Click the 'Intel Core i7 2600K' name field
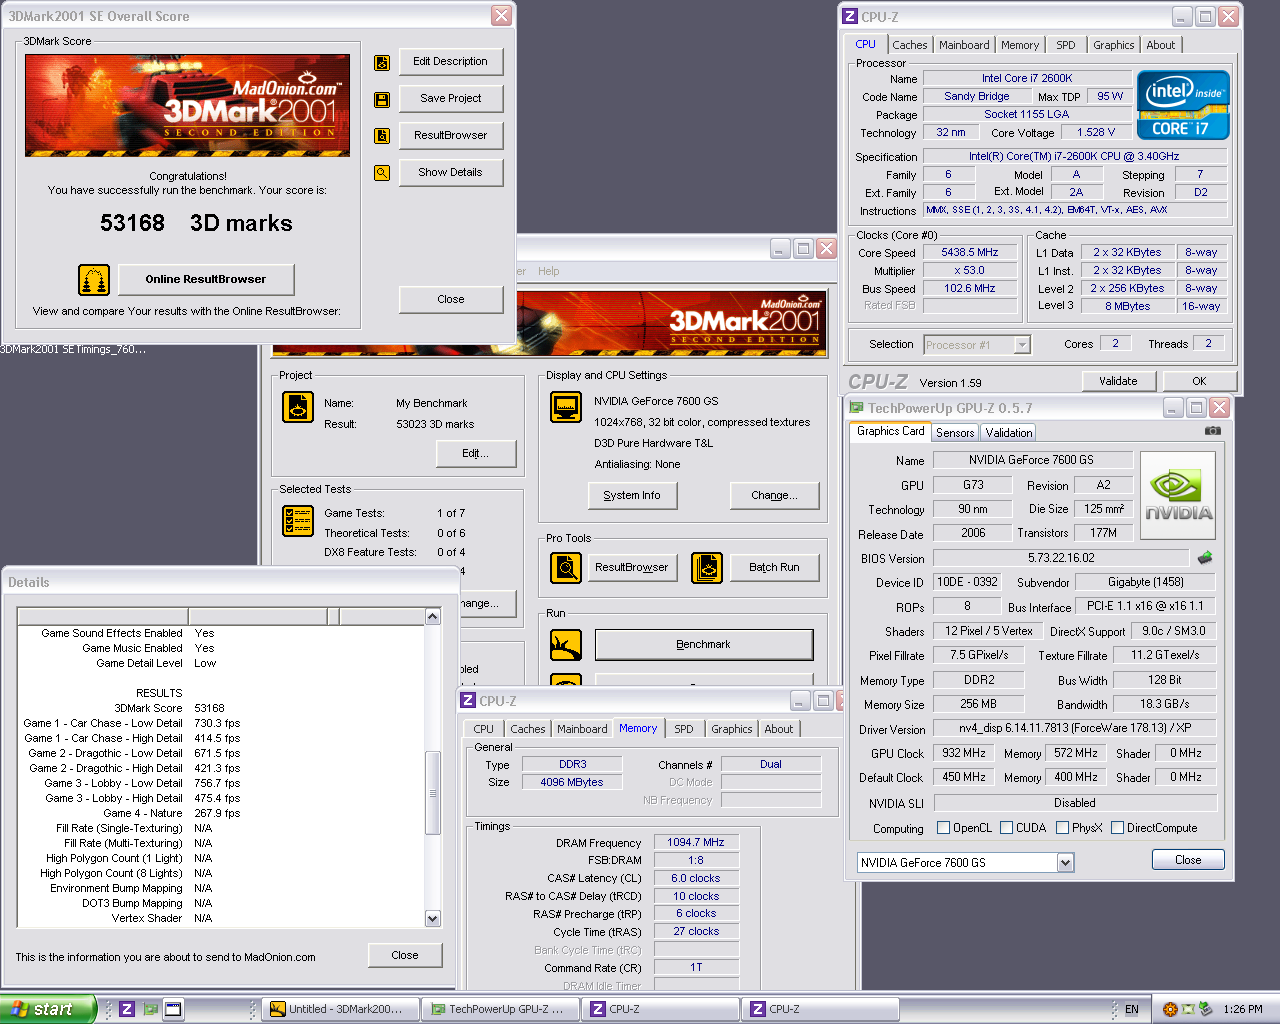 [x=1027, y=78]
